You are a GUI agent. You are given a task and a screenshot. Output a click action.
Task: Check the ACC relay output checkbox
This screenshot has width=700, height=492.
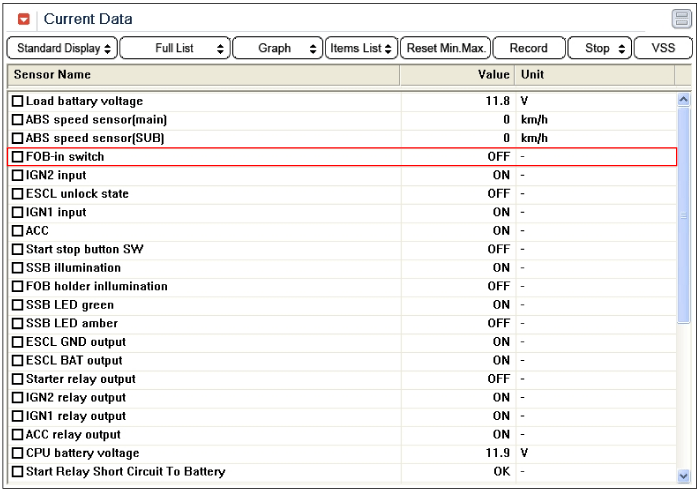(x=17, y=434)
